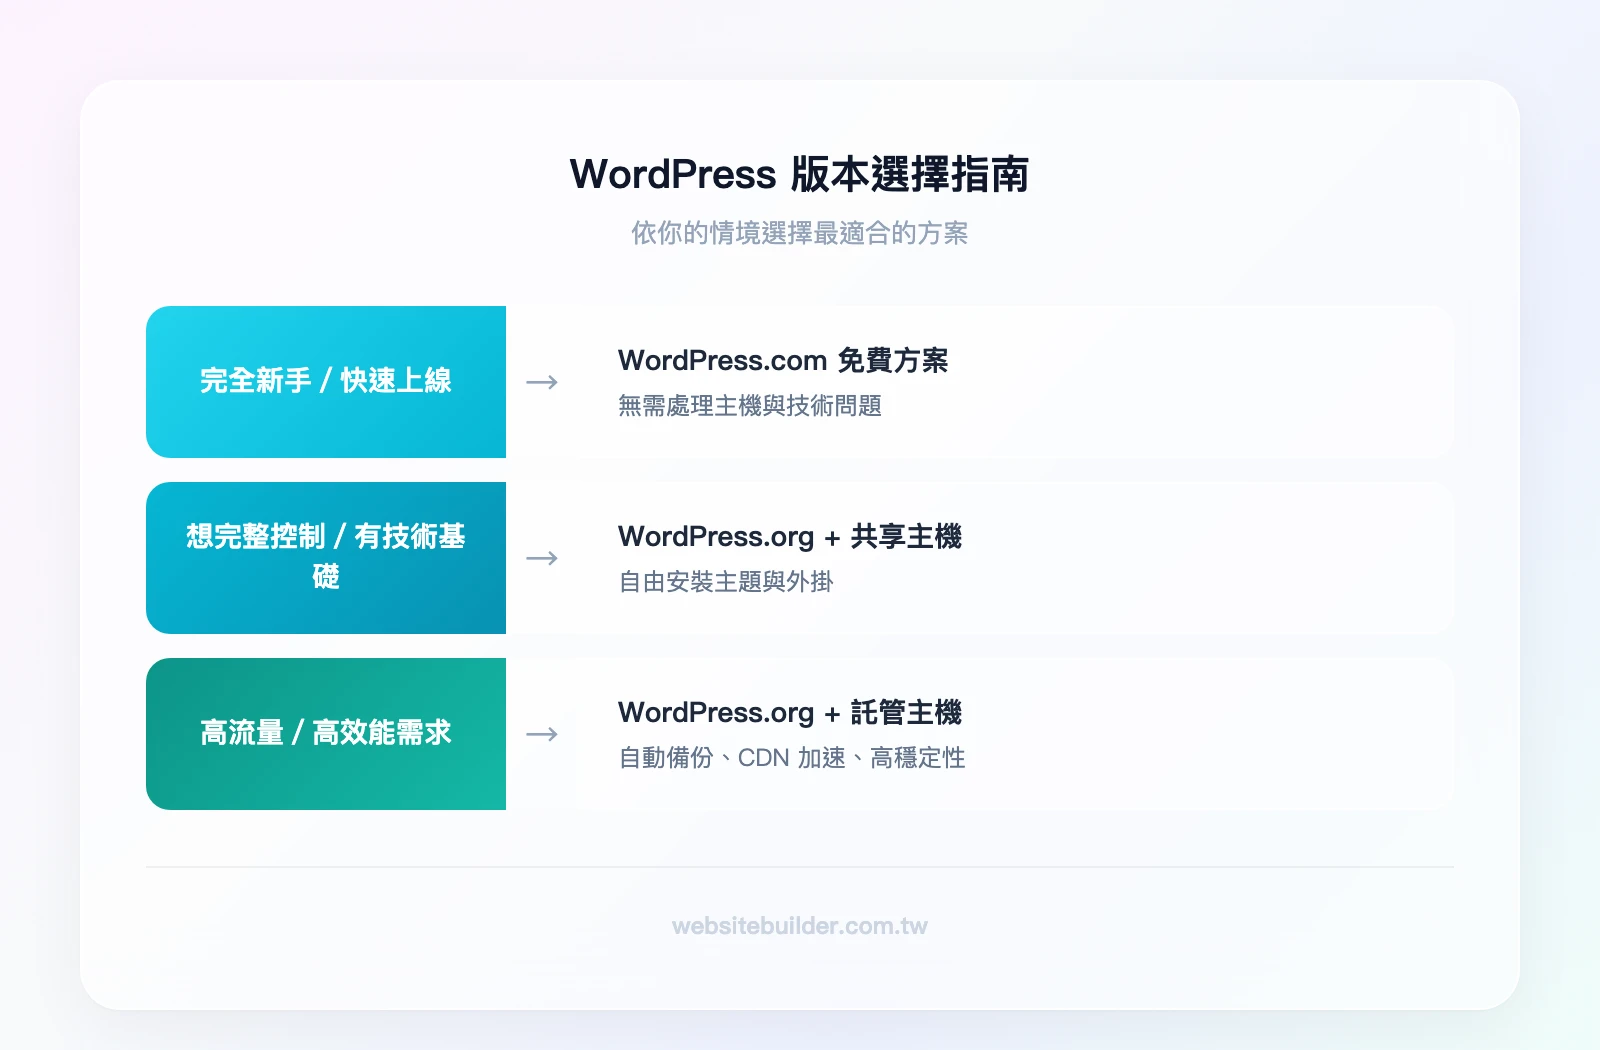Click the divider line above the footer
1600x1050 pixels.
(800, 866)
